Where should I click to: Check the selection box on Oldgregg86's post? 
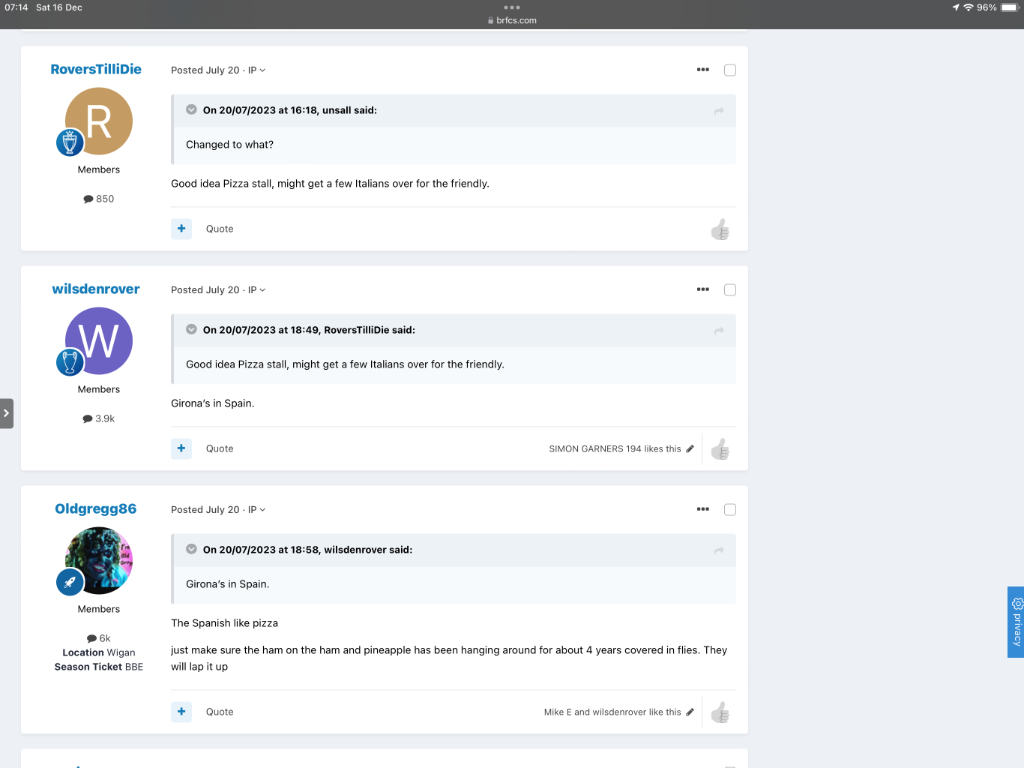(x=730, y=510)
